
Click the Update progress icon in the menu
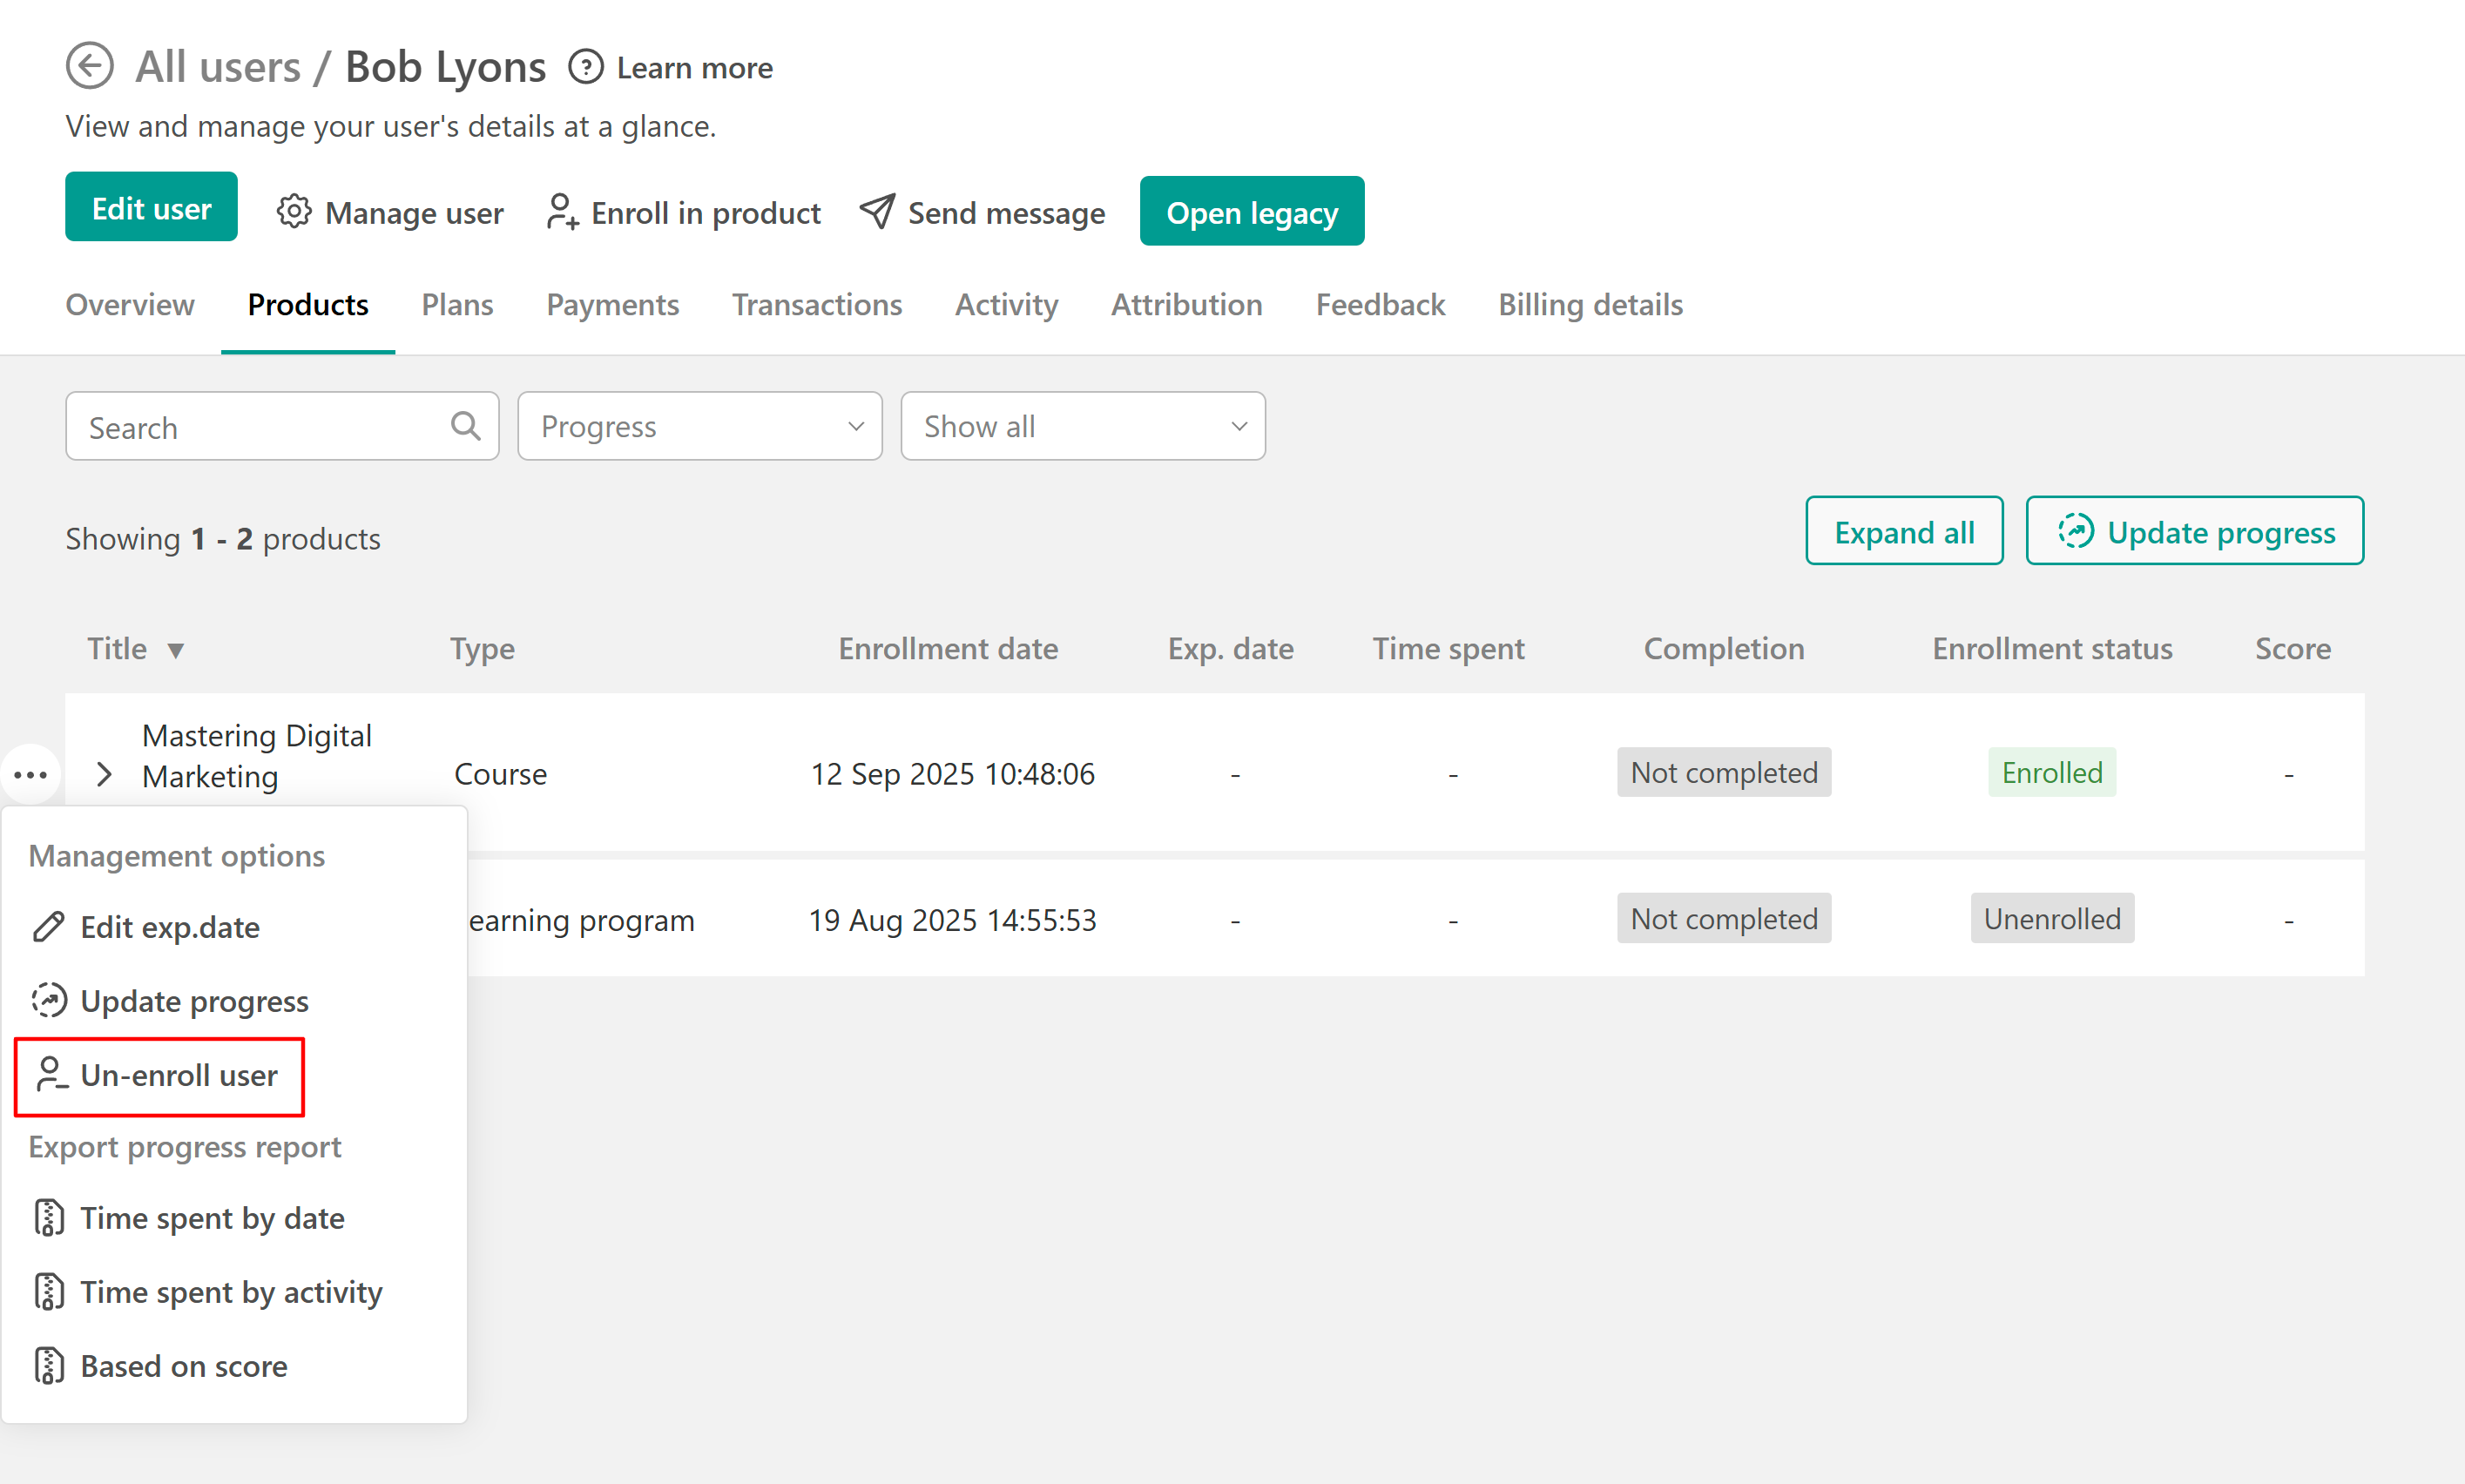pos(49,1000)
